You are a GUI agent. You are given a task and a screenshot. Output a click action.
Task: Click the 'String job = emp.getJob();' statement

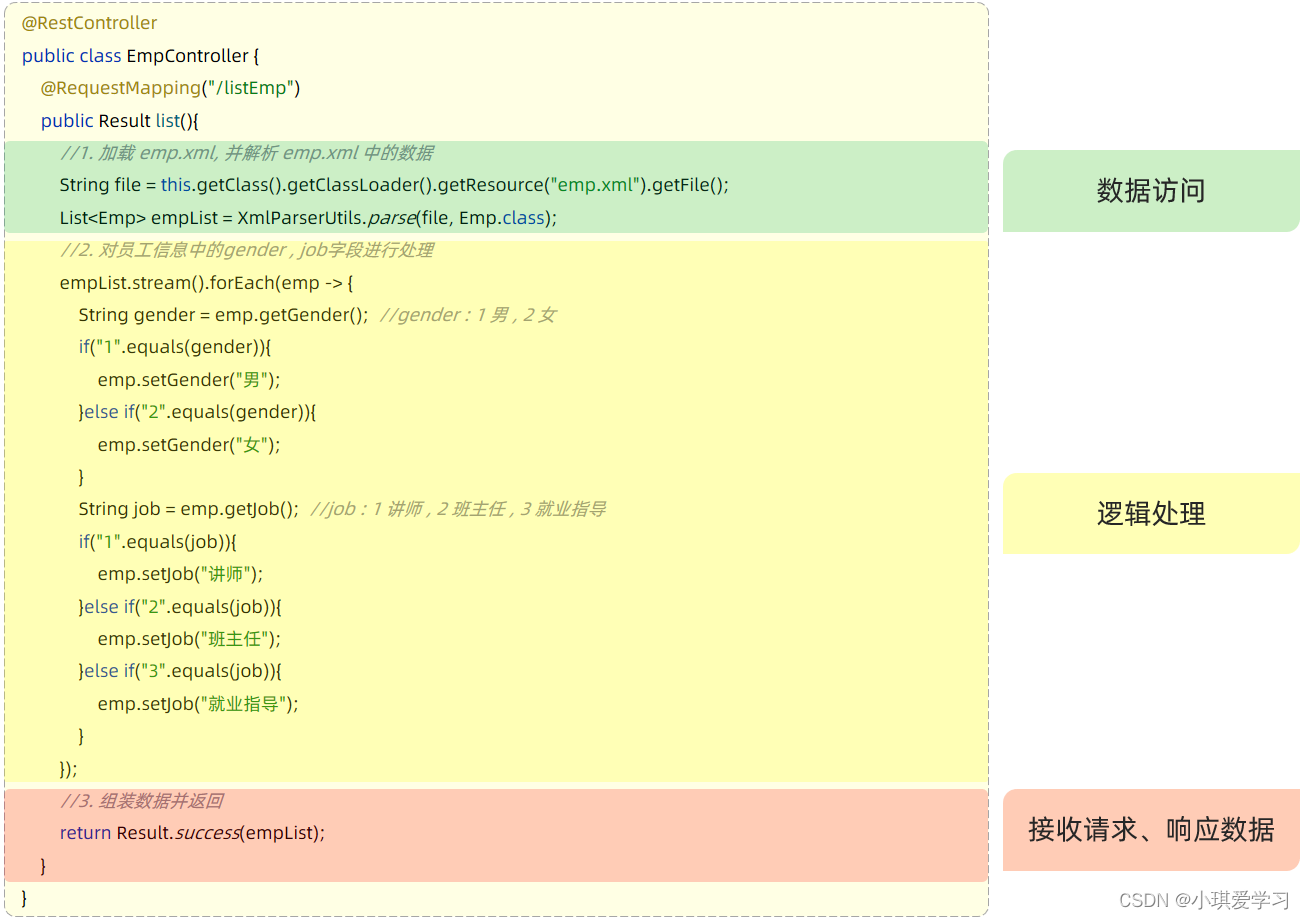pos(189,509)
